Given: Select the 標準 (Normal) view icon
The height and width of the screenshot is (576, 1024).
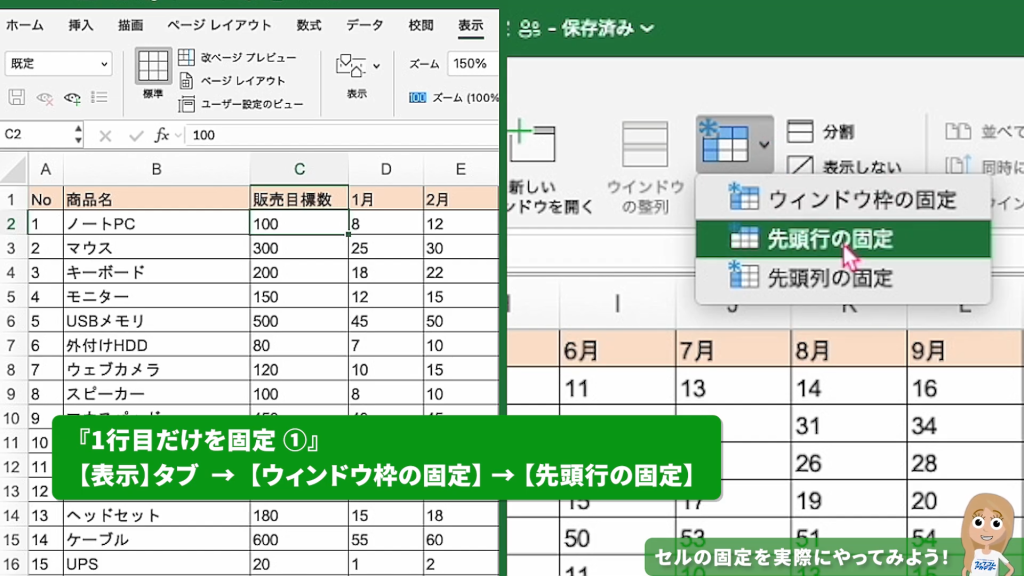Looking at the screenshot, I should (x=153, y=67).
